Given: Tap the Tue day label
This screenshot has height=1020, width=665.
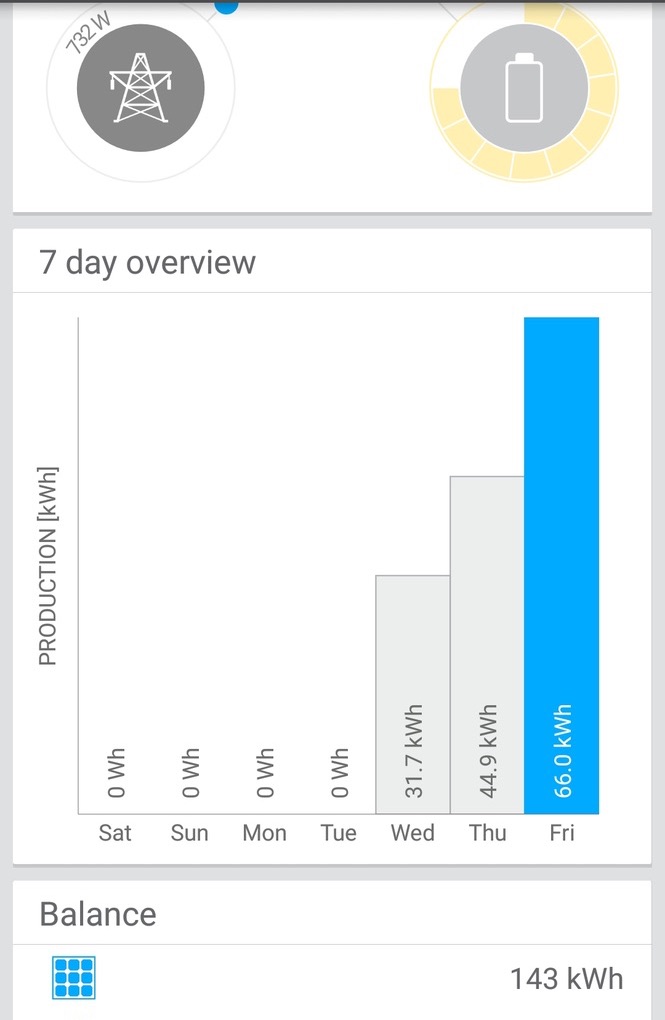Looking at the screenshot, I should [338, 833].
